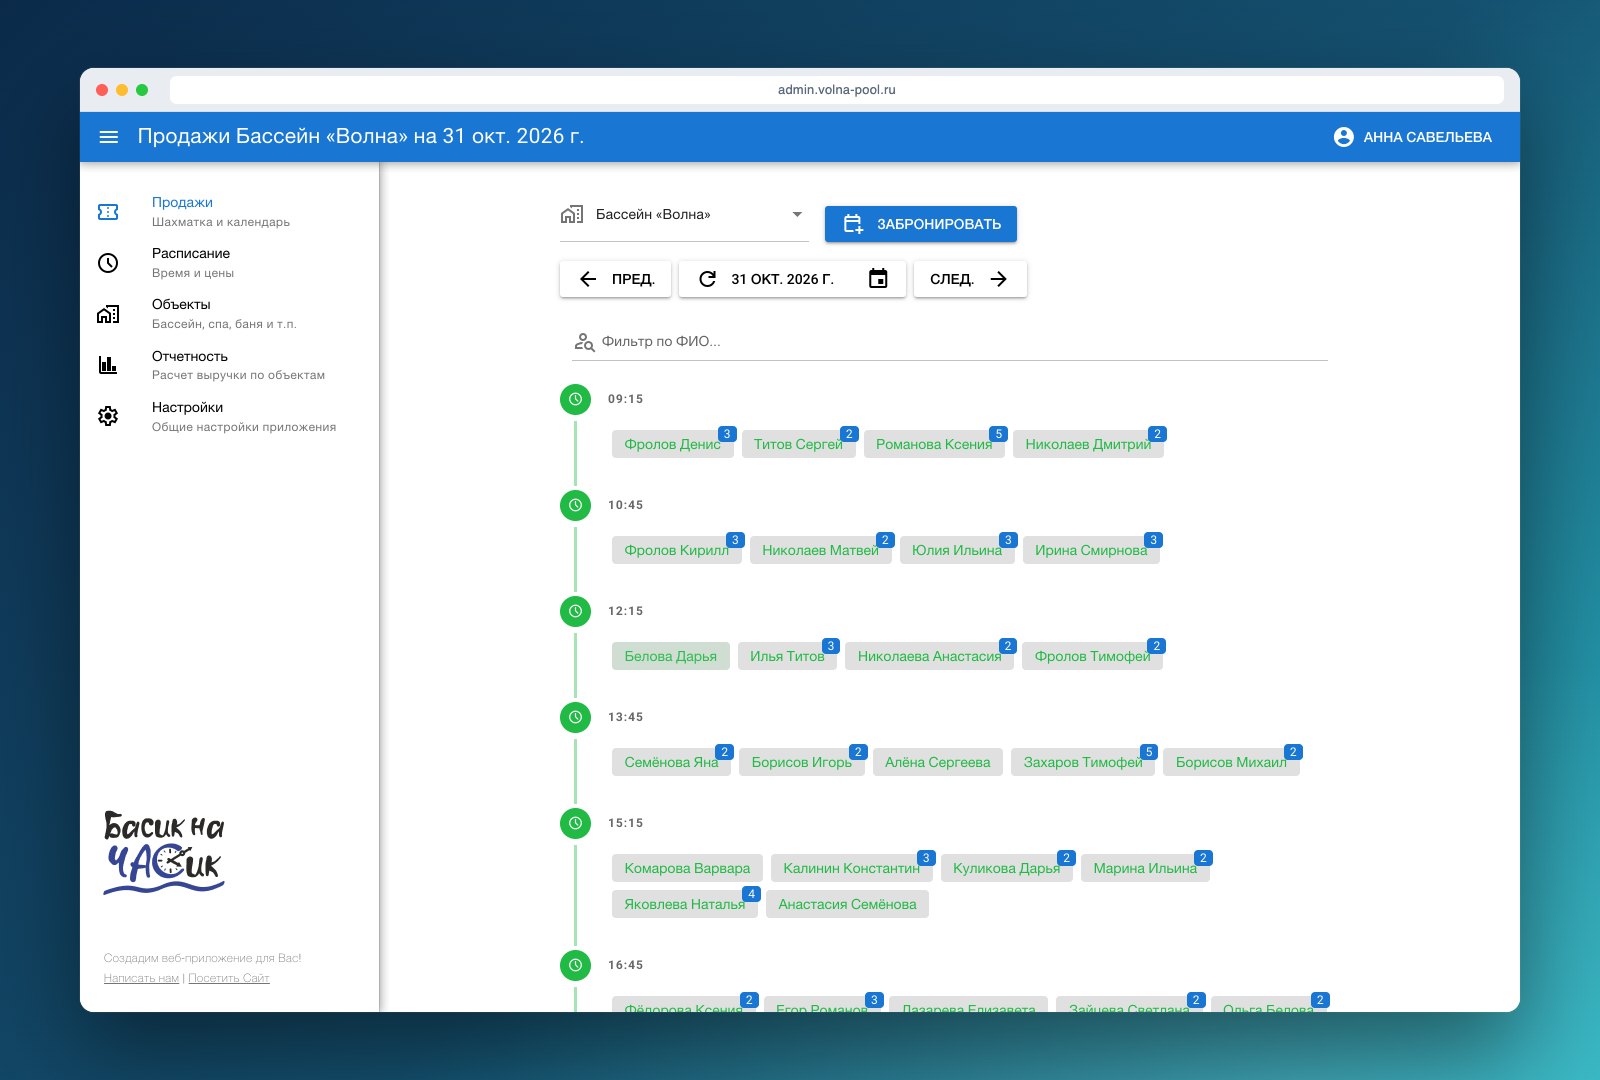Open the hamburger navigation menu

pos(109,137)
